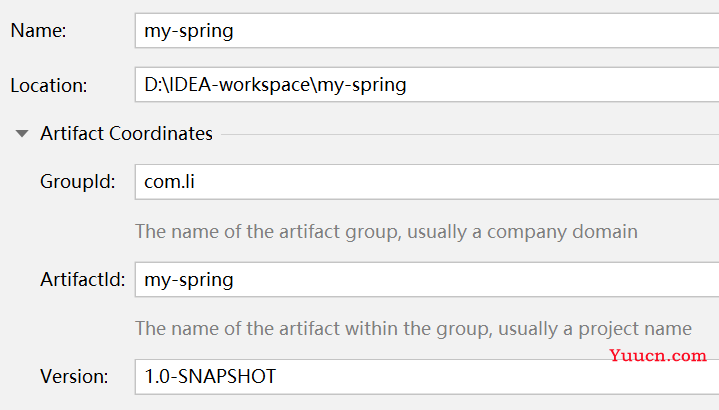Collapse the Artifact Coordinates section triangle
Image resolution: width=719 pixels, height=410 pixels.
(x=21, y=134)
